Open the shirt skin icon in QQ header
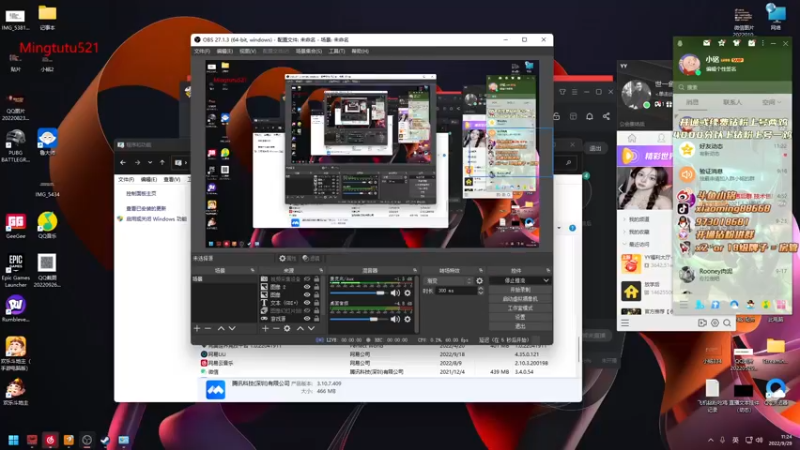Image resolution: width=800 pixels, height=450 pixels. (x=736, y=43)
